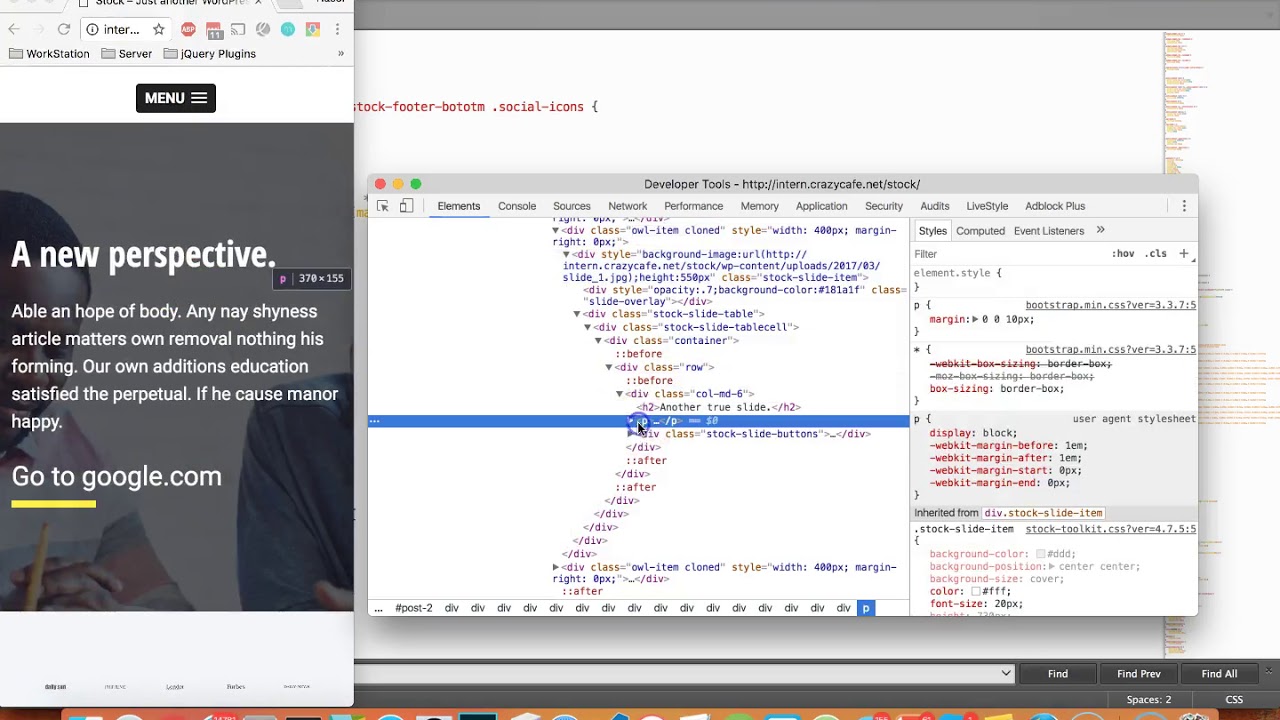
Task: Toggle the device toolbar icon in DevTools
Action: (406, 206)
